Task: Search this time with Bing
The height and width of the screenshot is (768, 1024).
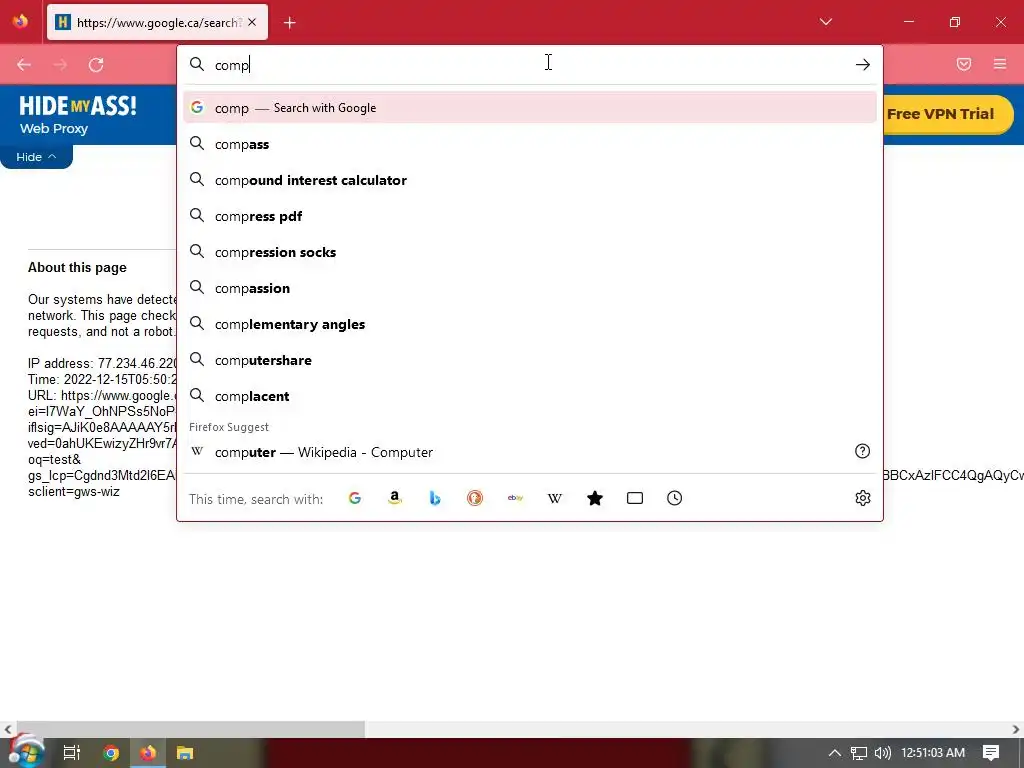Action: [x=435, y=498]
